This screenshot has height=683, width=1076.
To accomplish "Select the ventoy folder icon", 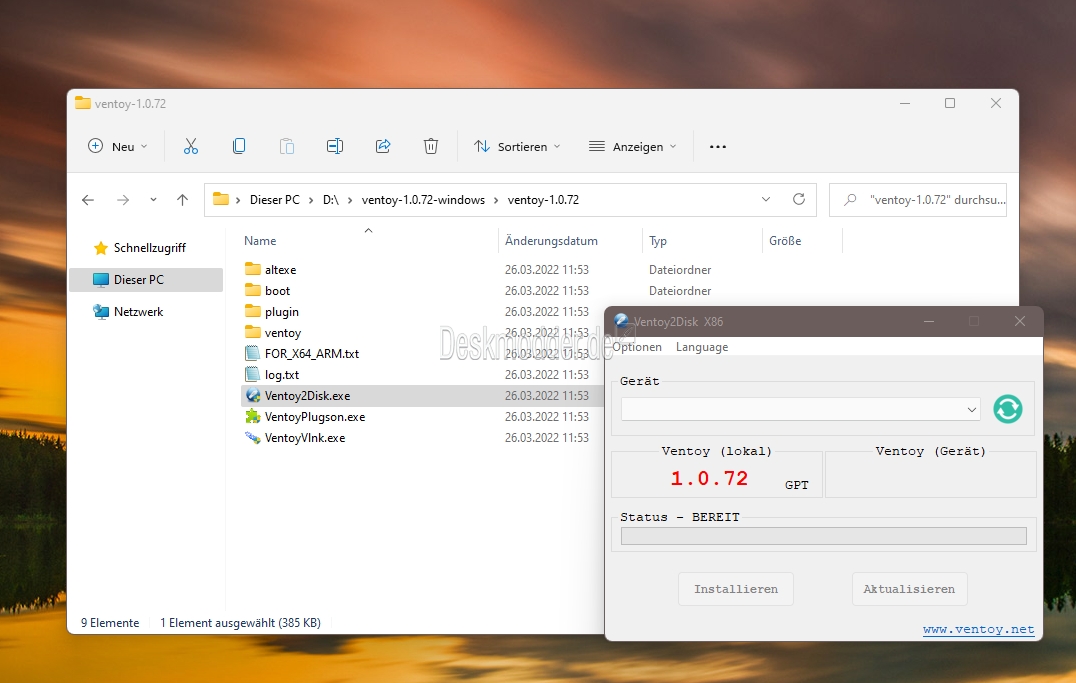I will (253, 332).
